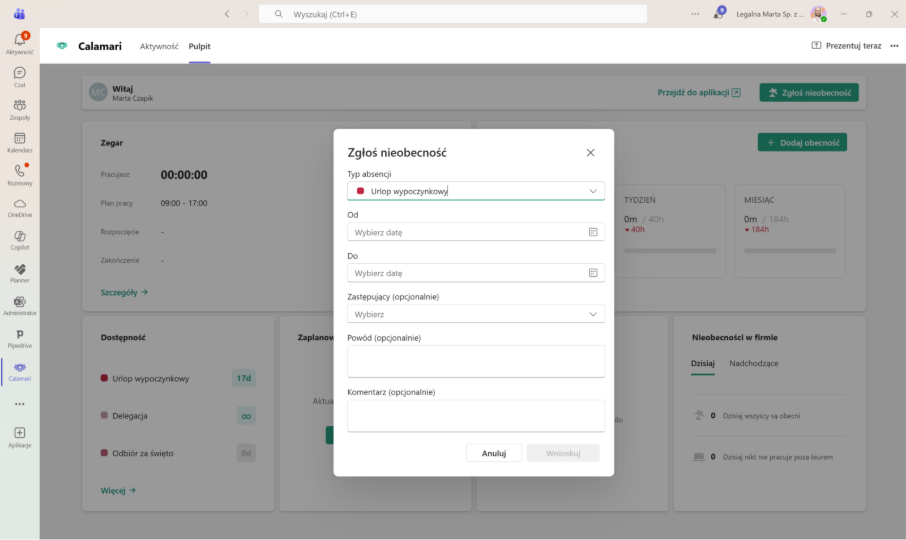Click Prezentuj teraz in the header
The width and height of the screenshot is (906, 540).
846,46
